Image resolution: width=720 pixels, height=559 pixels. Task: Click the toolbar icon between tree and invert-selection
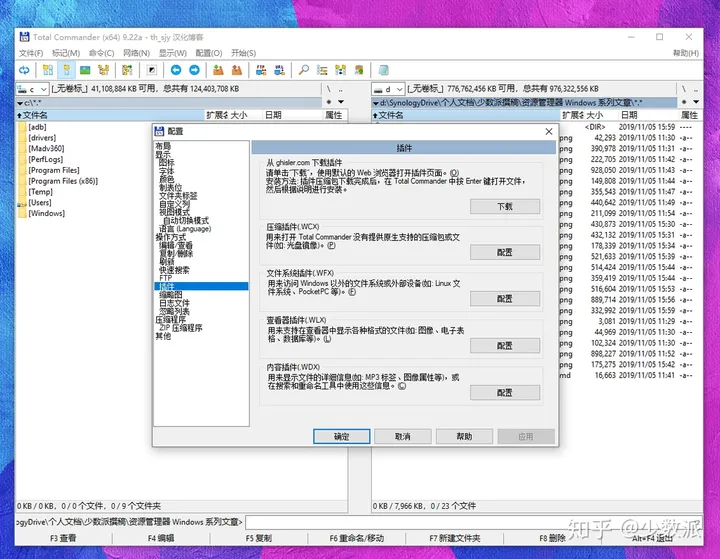[127, 70]
